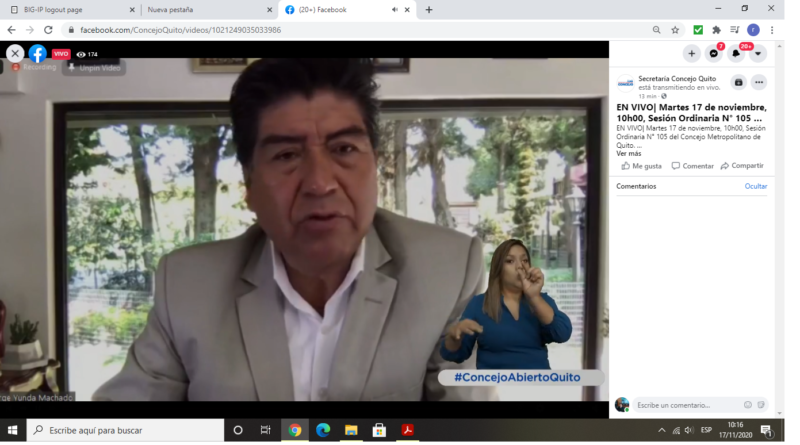Like the live video with Me gusta
This screenshot has height=445, width=800.
[x=641, y=166]
